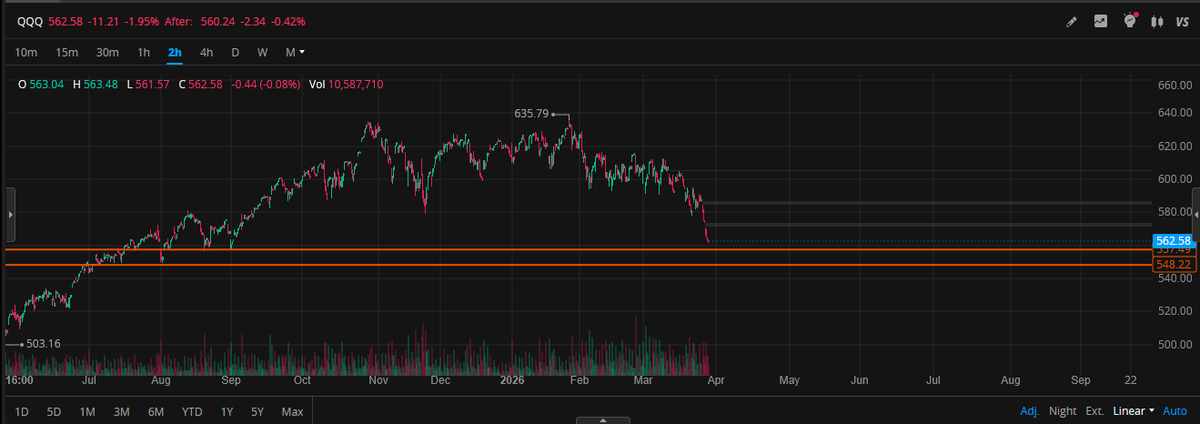Click the 600.00 price axis label
The height and width of the screenshot is (424, 1200).
coord(1175,179)
